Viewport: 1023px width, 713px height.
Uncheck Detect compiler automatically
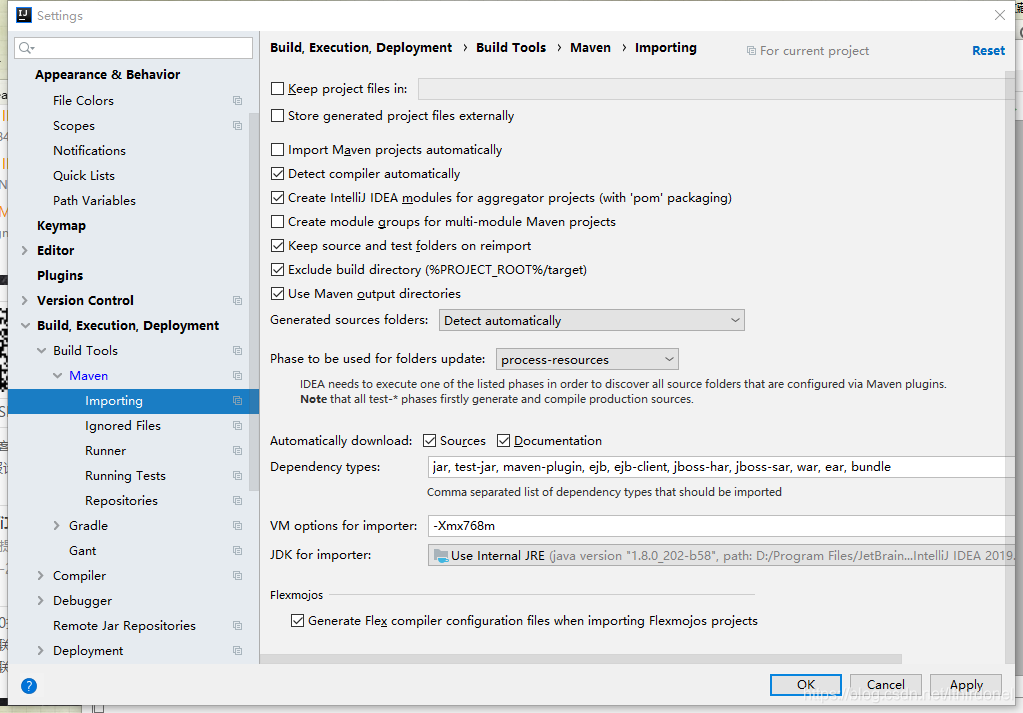(277, 174)
